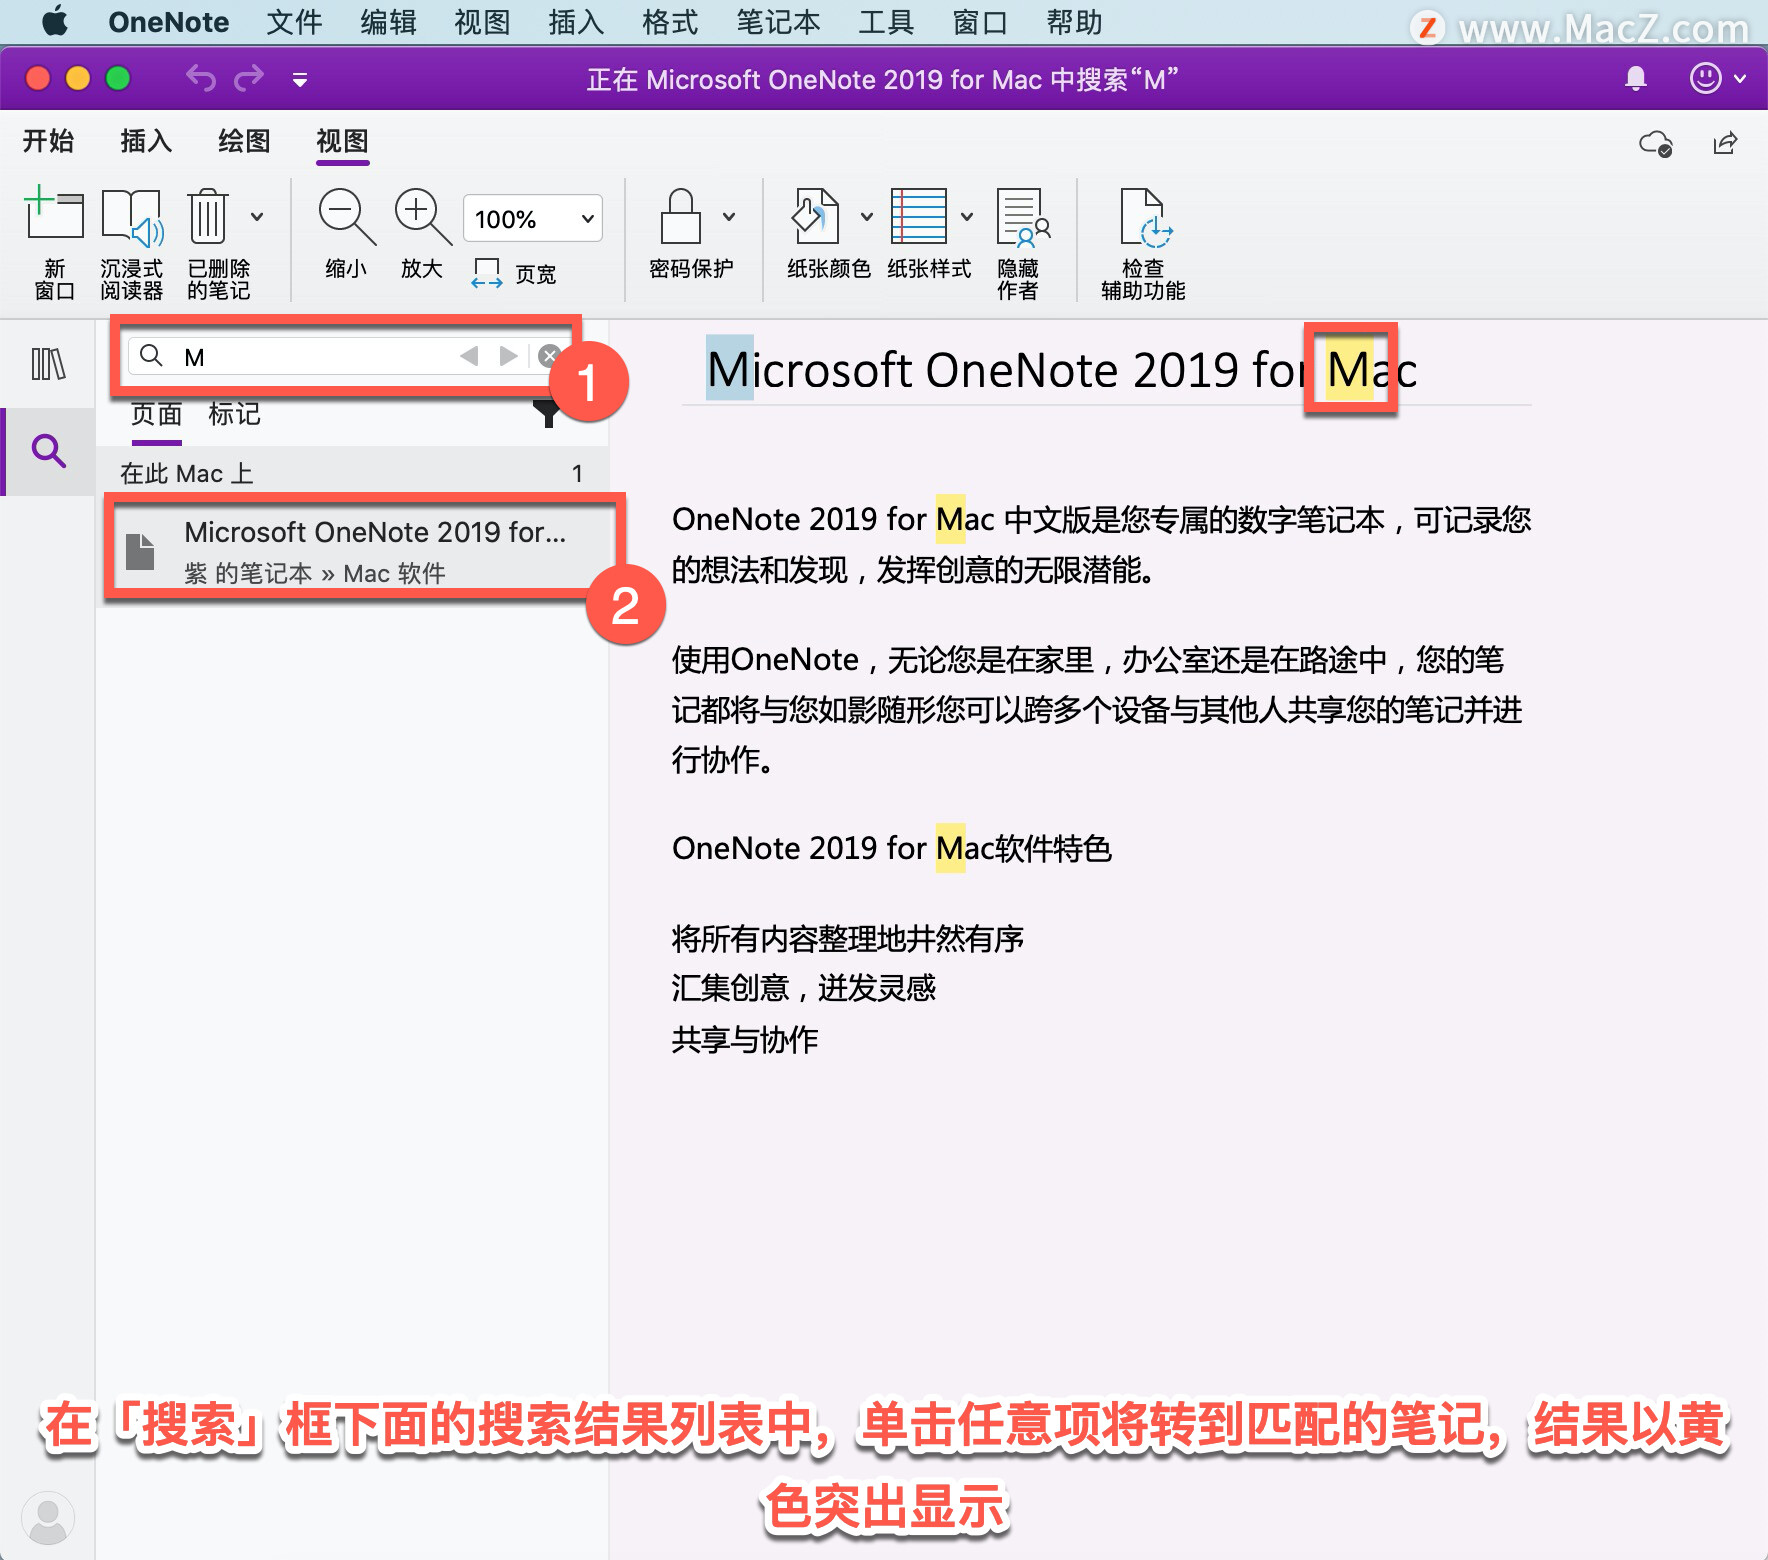Viewport: 1768px width, 1560px height.
Task: Open the 笔记本 menu
Action: [x=779, y=22]
